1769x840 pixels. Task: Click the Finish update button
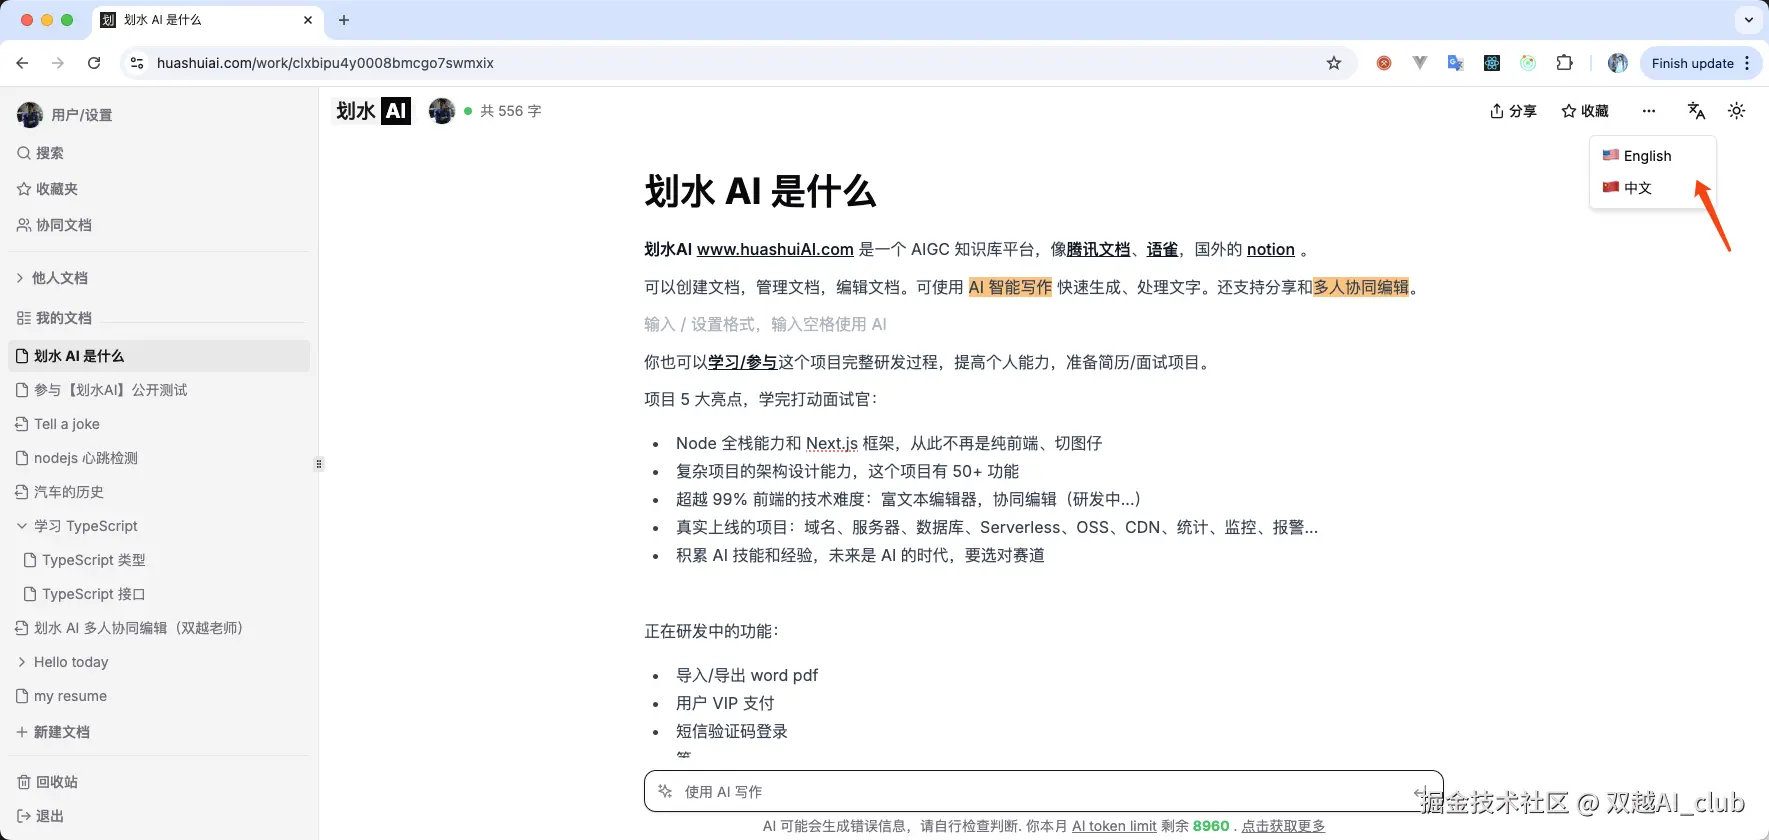1701,63
